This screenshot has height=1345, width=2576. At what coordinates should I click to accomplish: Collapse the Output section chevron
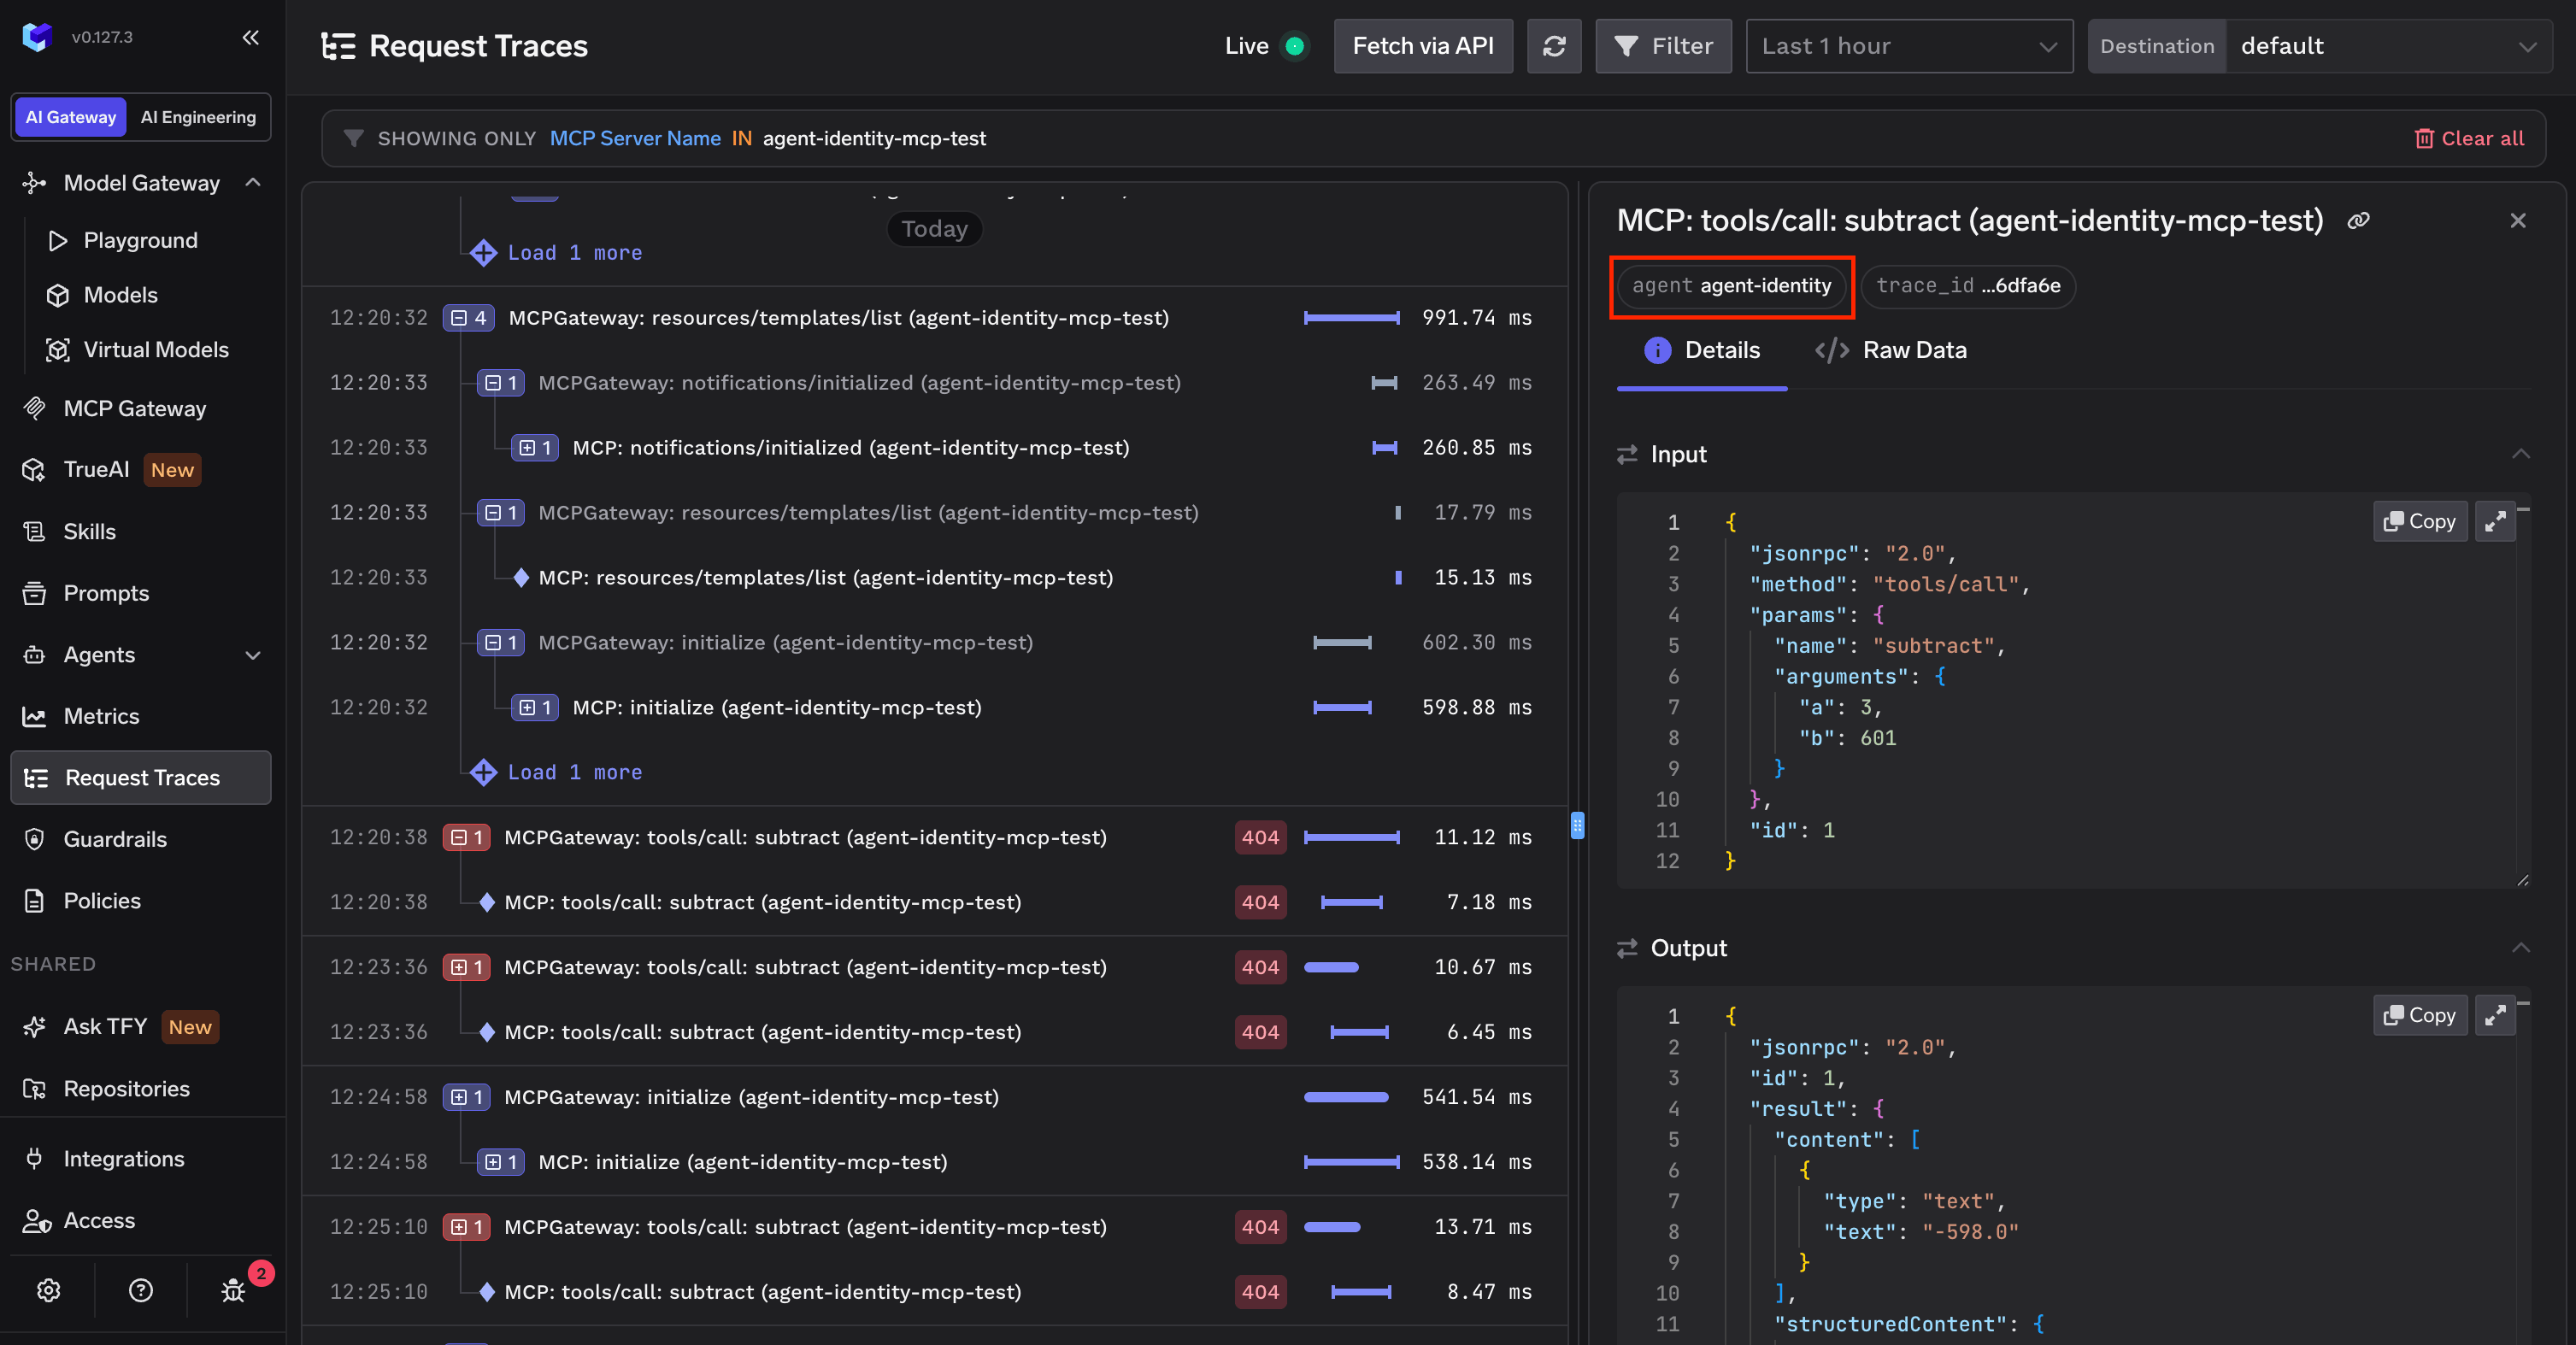pyautogui.click(x=2521, y=948)
